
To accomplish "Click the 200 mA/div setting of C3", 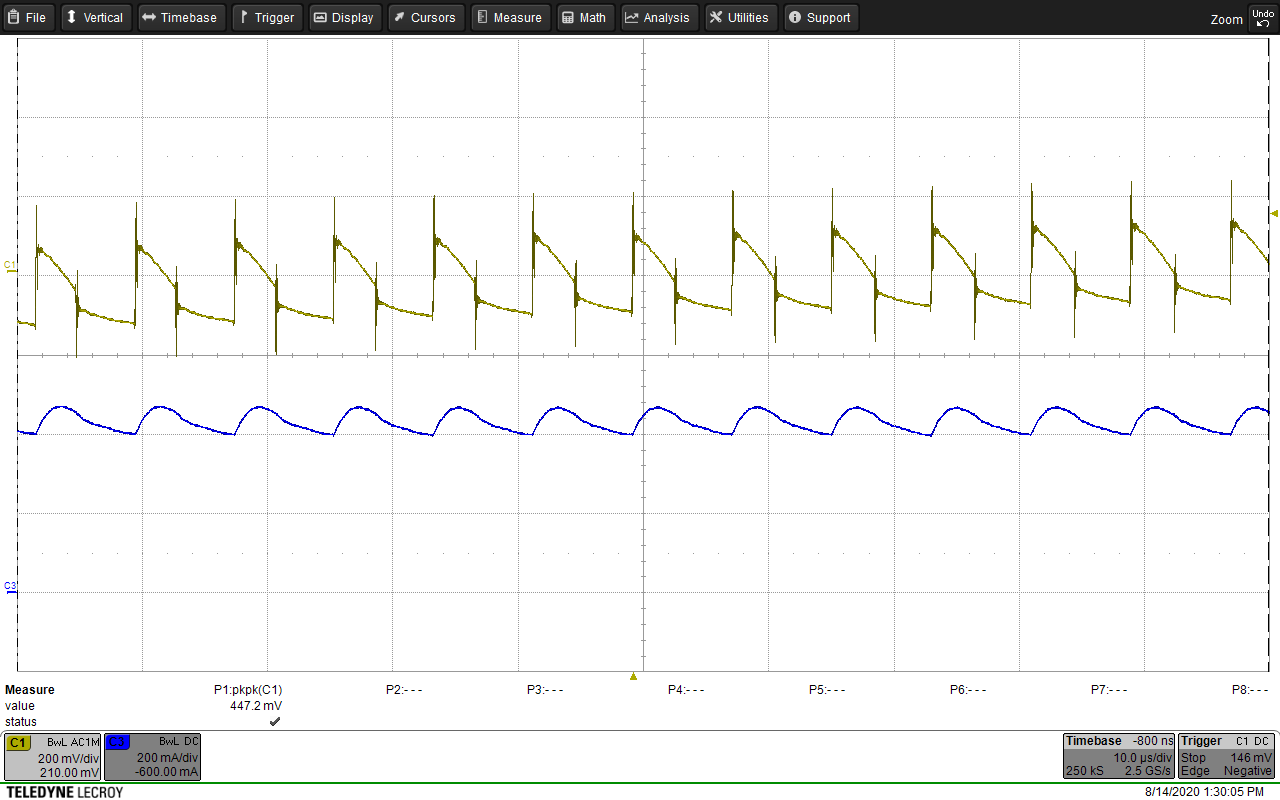I will click(x=168, y=758).
